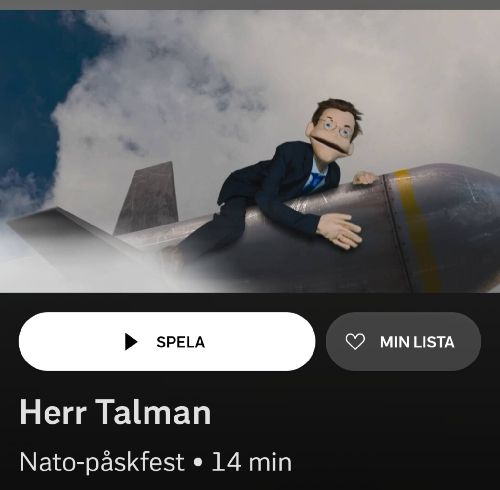500x490 pixels.
Task: Click the 14 min duration text
Action: (252, 462)
